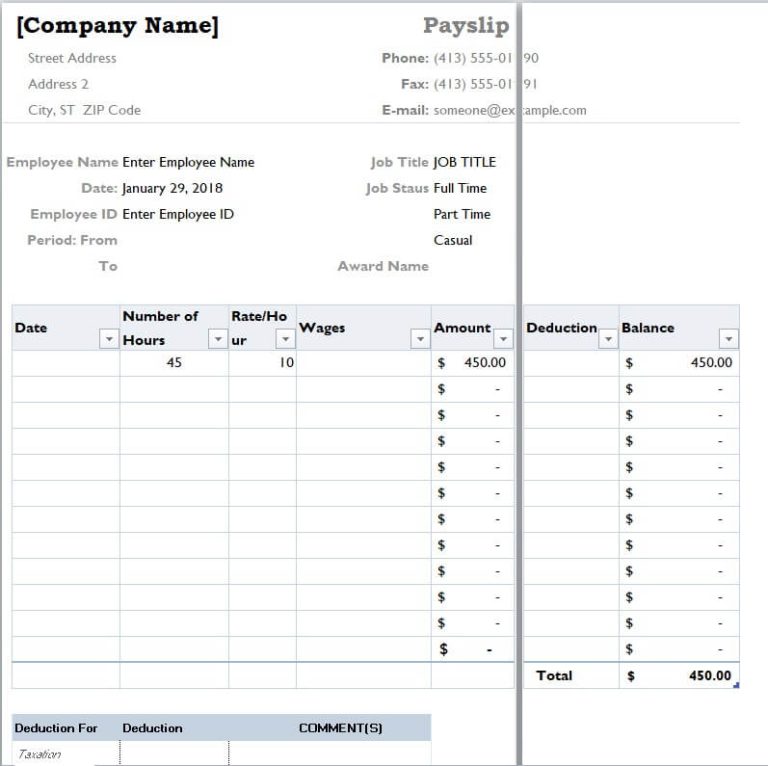Viewport: 768px width, 766px height.
Task: Click the Address 2 cell
Action: (x=58, y=84)
